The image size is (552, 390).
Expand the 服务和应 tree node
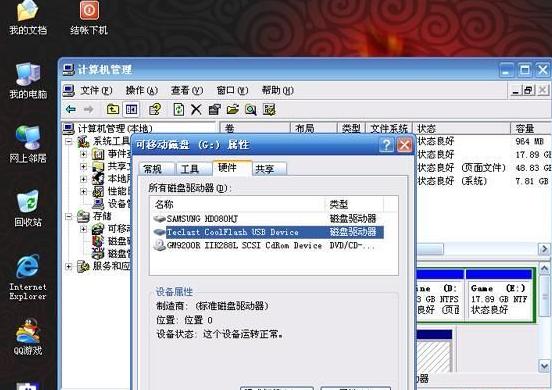point(69,266)
